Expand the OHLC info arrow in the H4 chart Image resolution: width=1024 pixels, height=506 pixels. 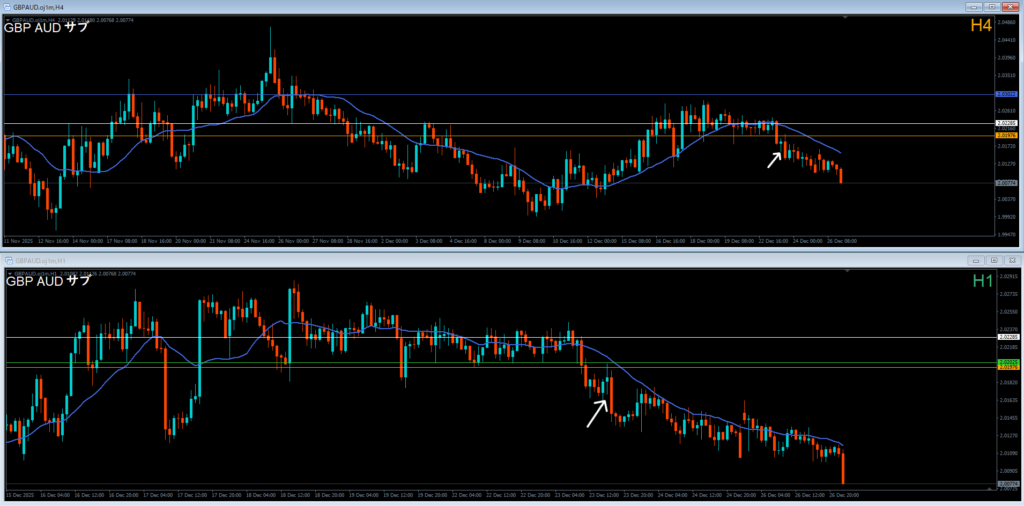[8, 20]
